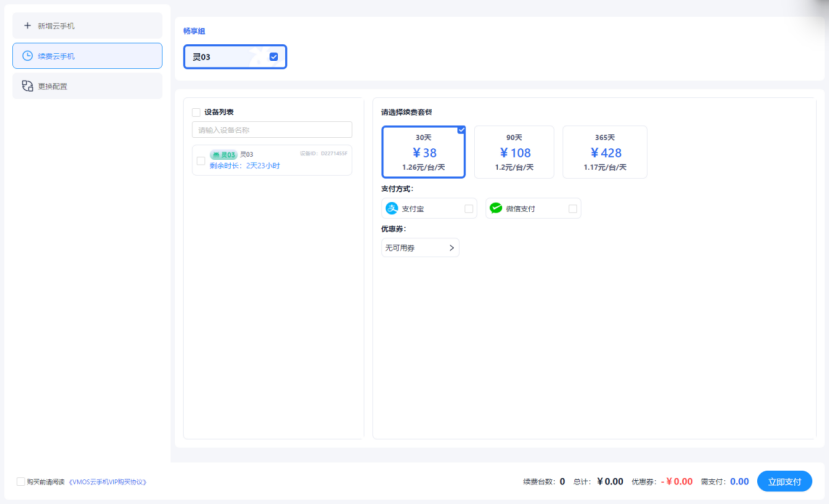The width and height of the screenshot is (829, 504).
Task: Choose the 365天 ¥428 renewal package
Action: coord(604,152)
